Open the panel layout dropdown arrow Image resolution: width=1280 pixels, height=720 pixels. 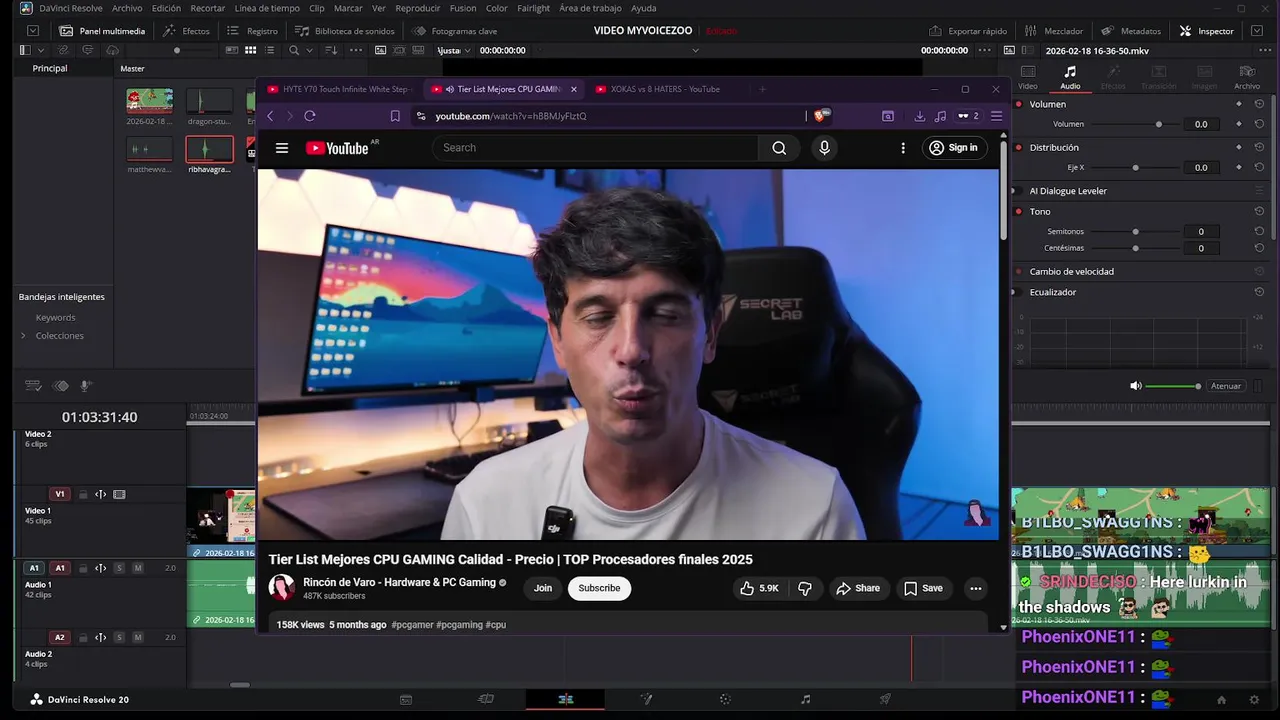(40, 50)
